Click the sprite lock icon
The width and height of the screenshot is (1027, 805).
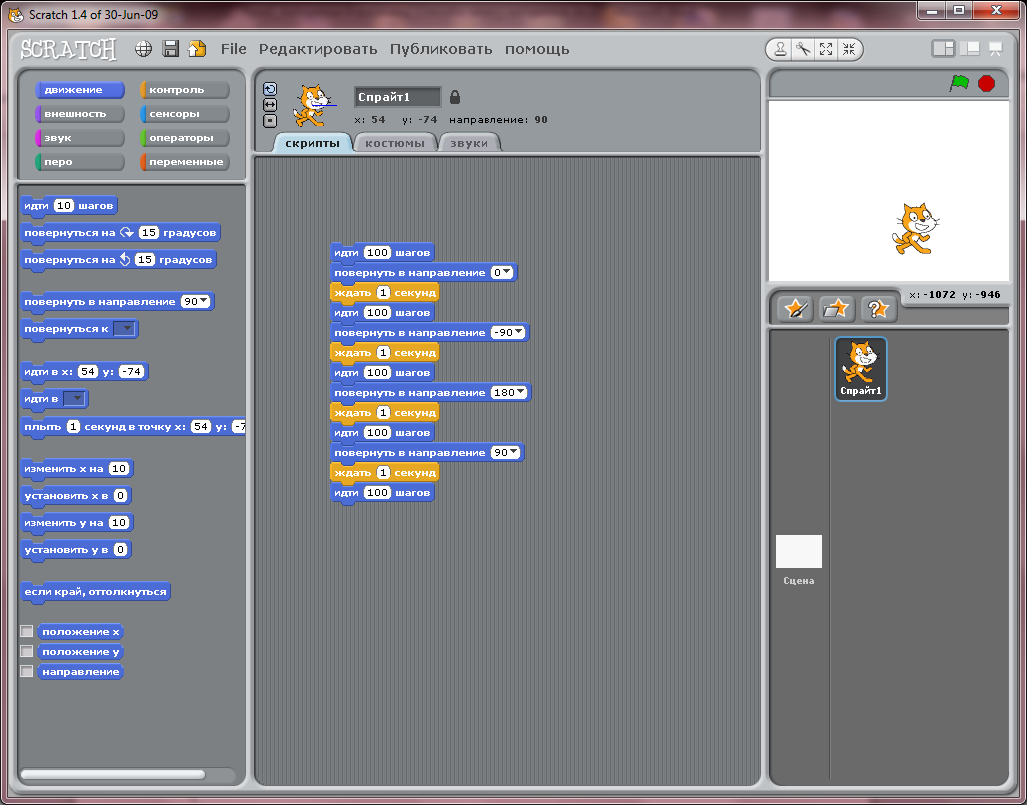tap(455, 97)
